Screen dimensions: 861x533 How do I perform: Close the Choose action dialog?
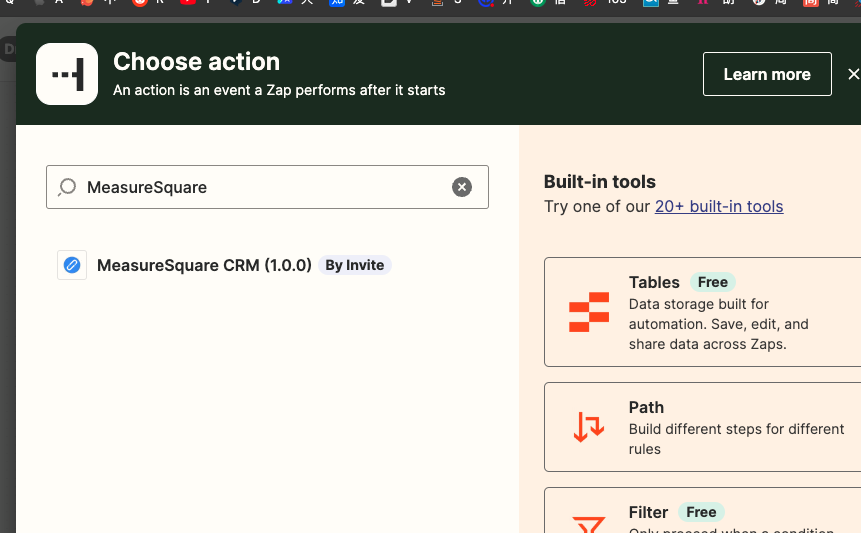(x=853, y=74)
